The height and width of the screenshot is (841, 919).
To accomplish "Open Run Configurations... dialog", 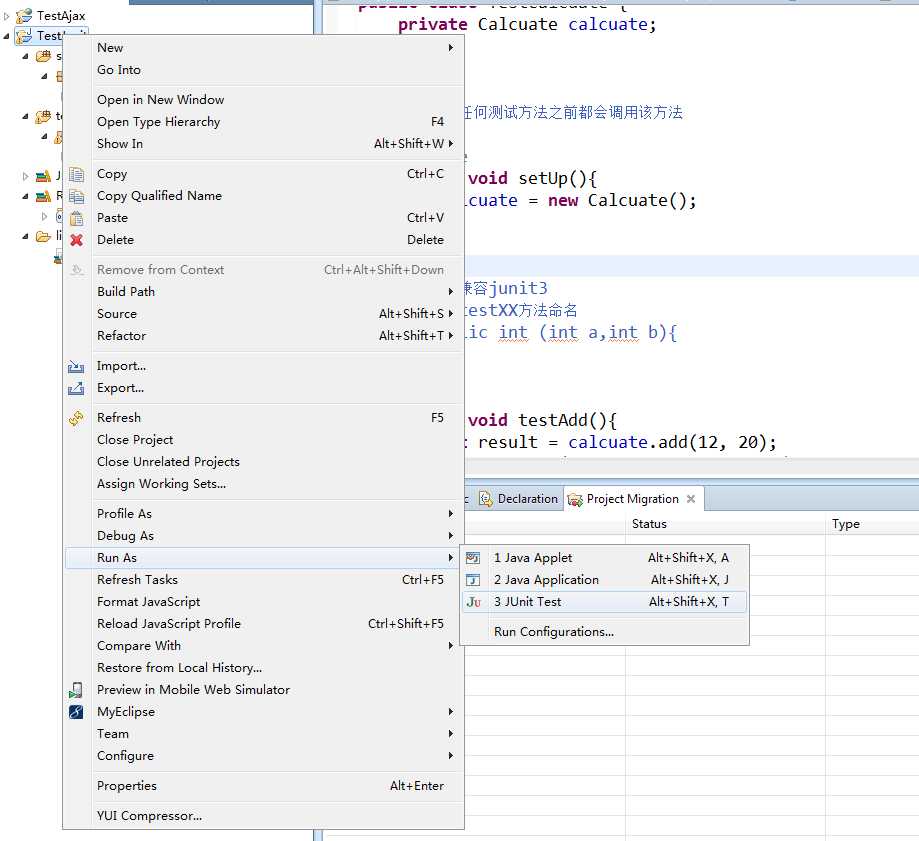I will (x=604, y=632).
